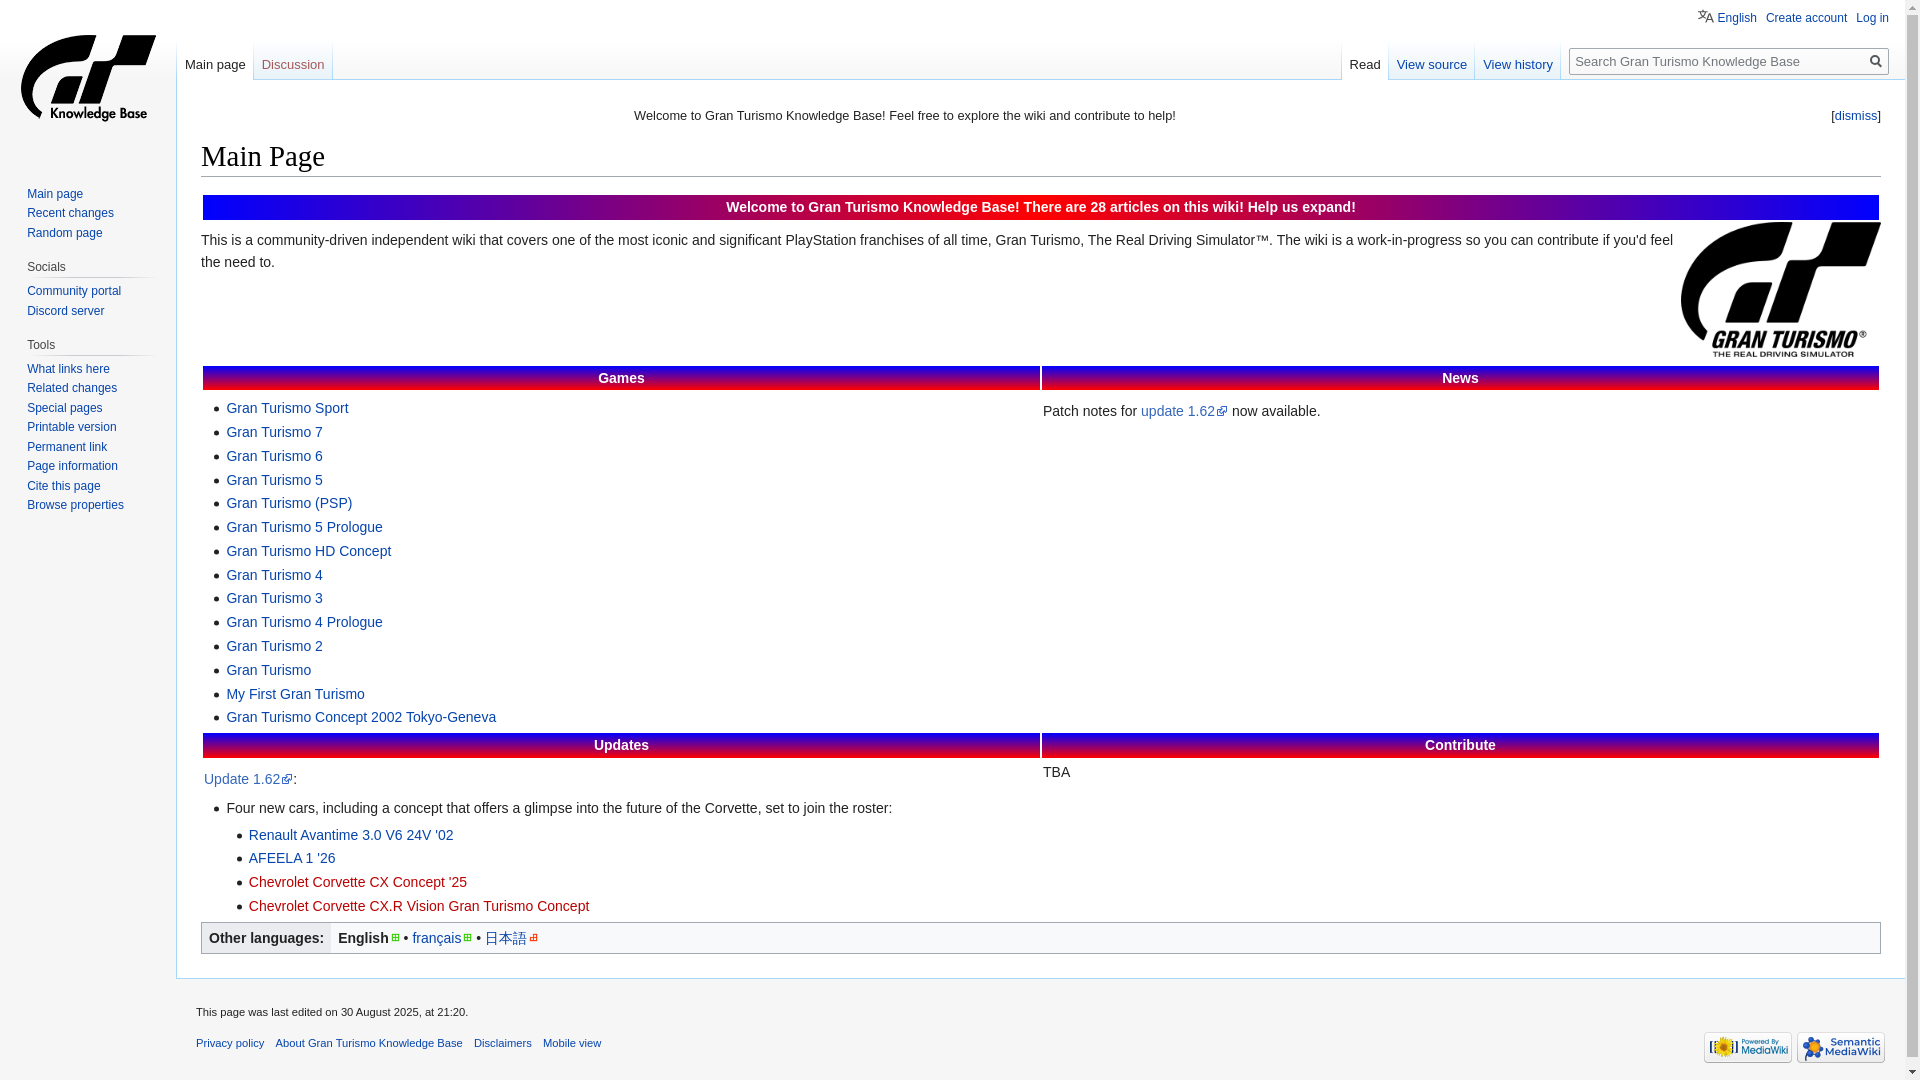Click the Powered by MediaWiki badge

click(1748, 1047)
